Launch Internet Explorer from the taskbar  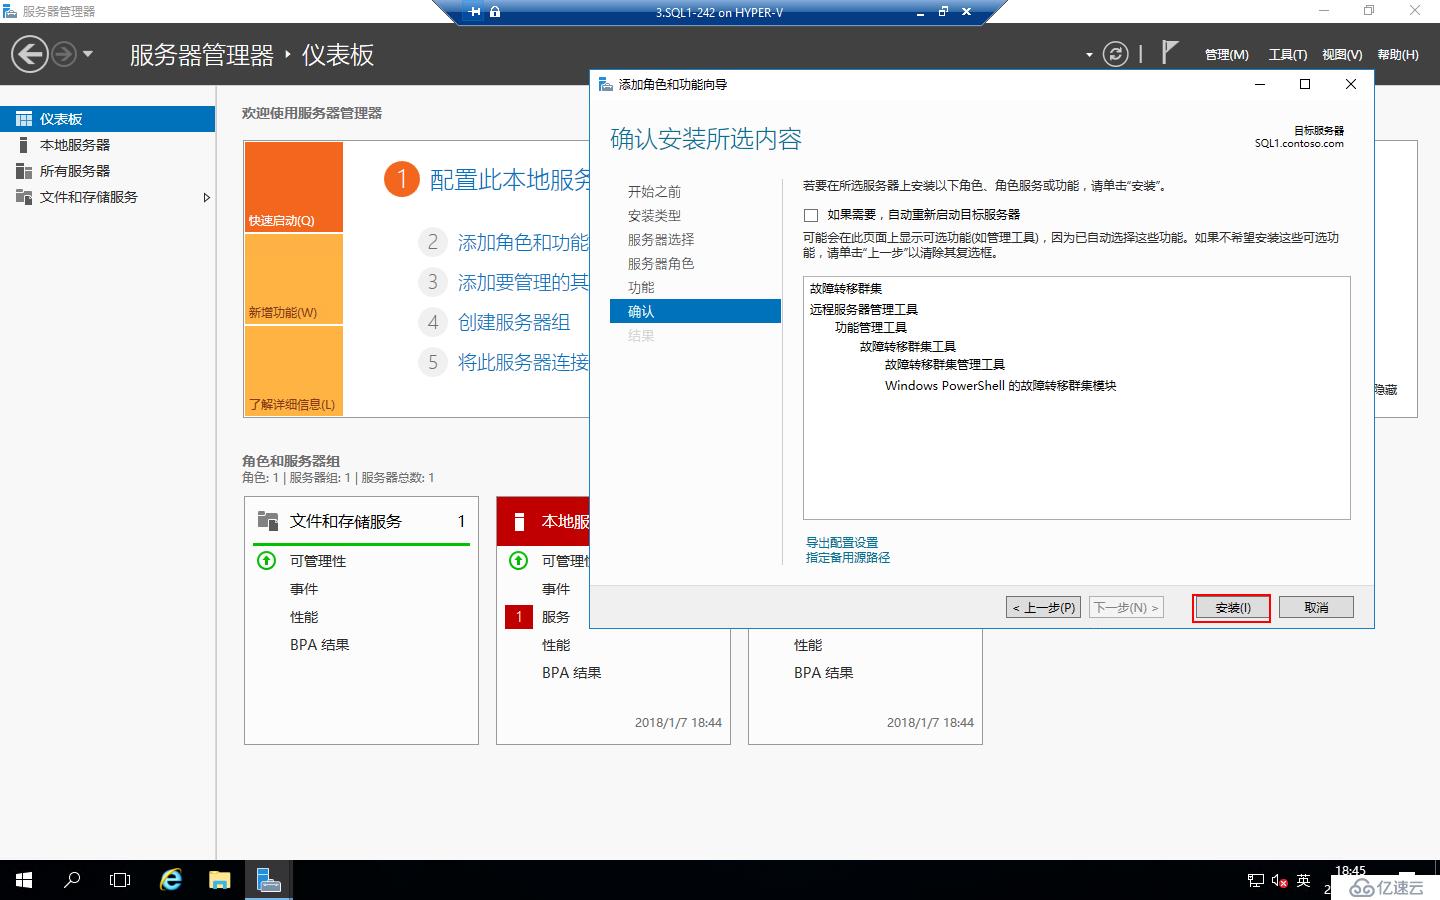pyautogui.click(x=171, y=880)
